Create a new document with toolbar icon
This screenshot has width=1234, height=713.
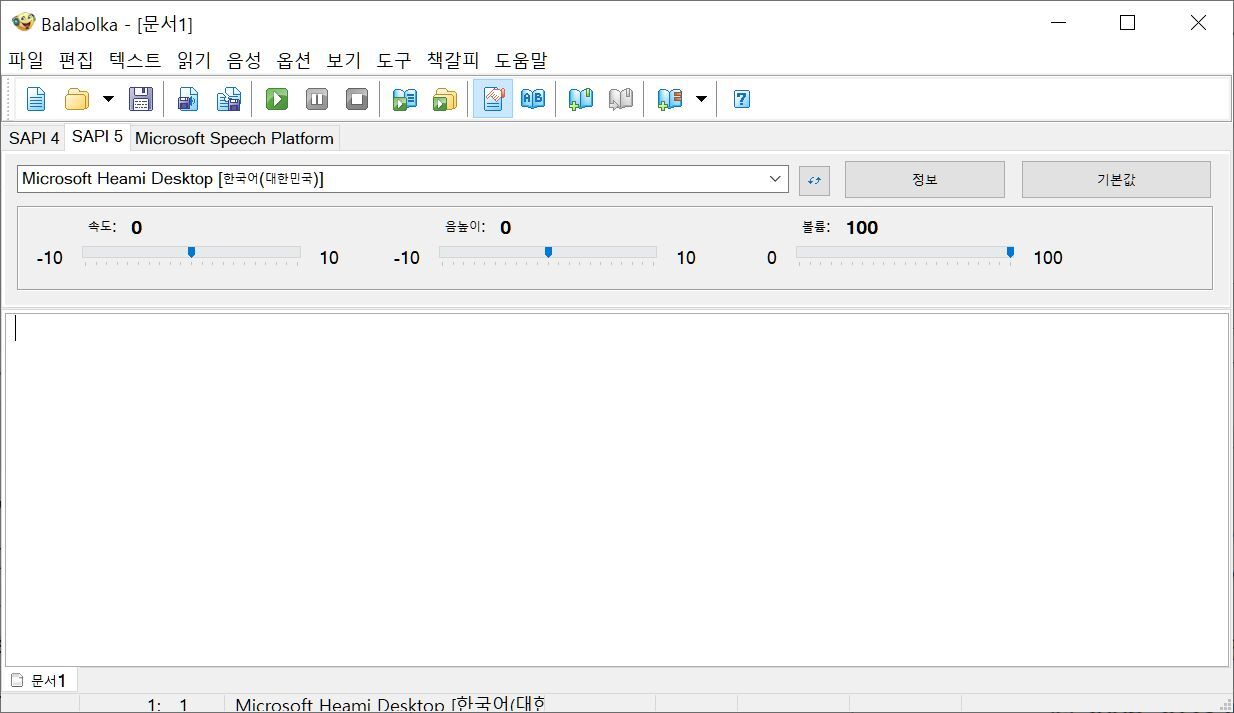(36, 99)
